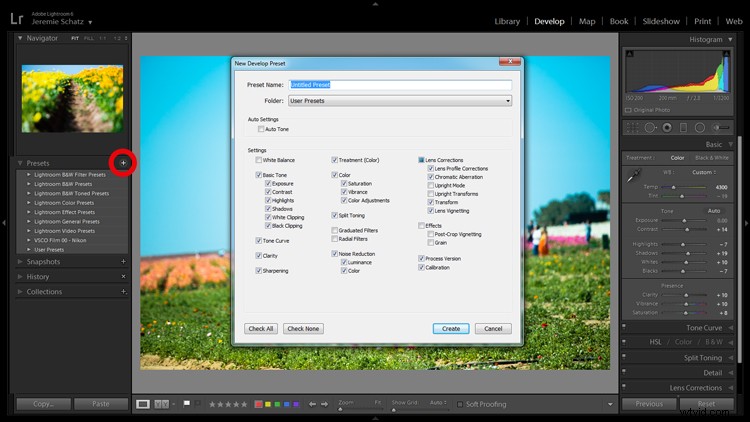
Task: Apply yellow color label
Action: pos(268,404)
